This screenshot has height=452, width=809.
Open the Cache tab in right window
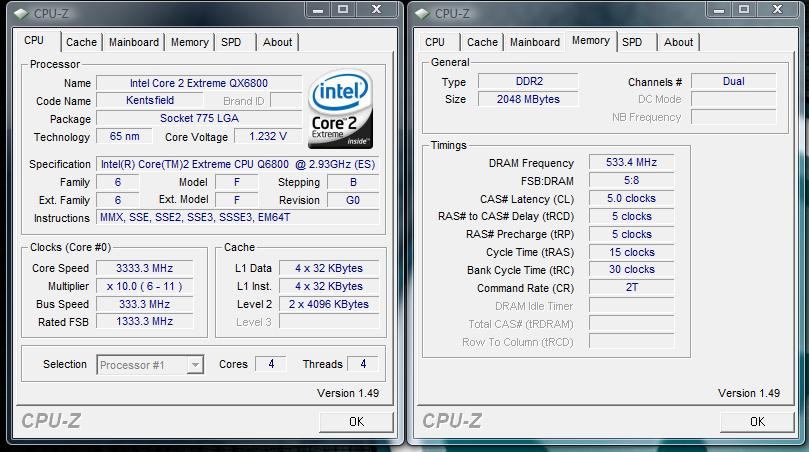(x=482, y=42)
